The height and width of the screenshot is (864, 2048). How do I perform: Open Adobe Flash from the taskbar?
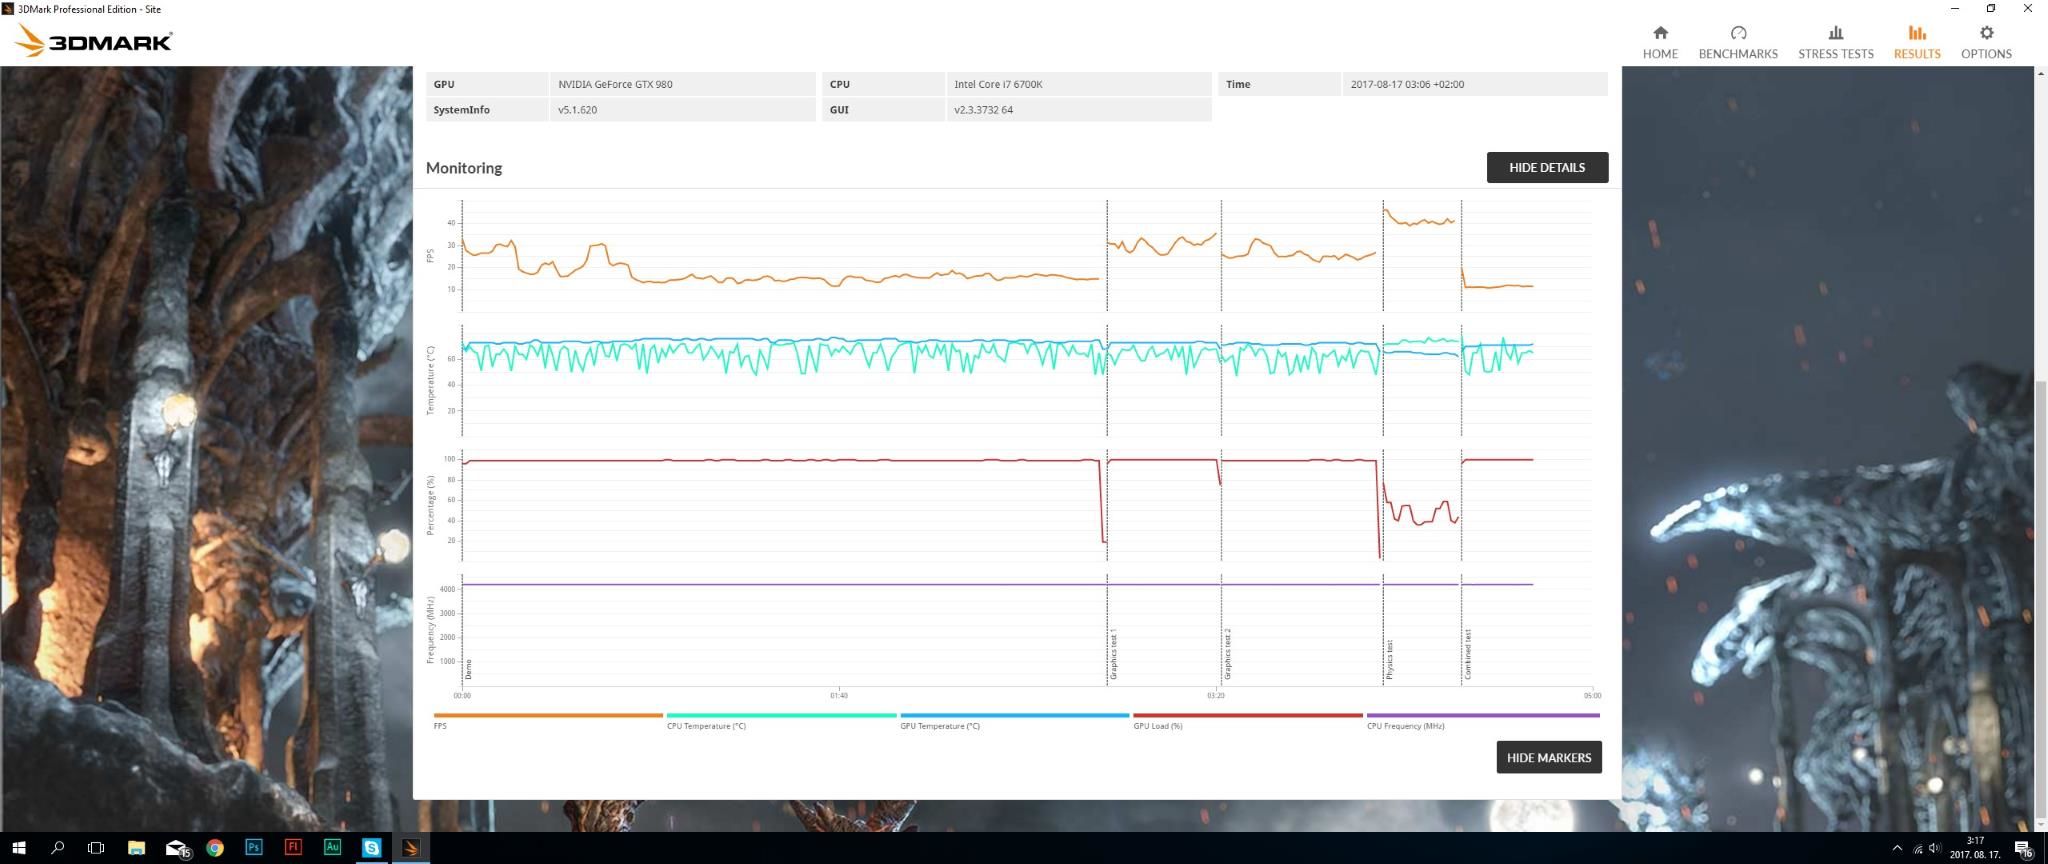coord(293,847)
